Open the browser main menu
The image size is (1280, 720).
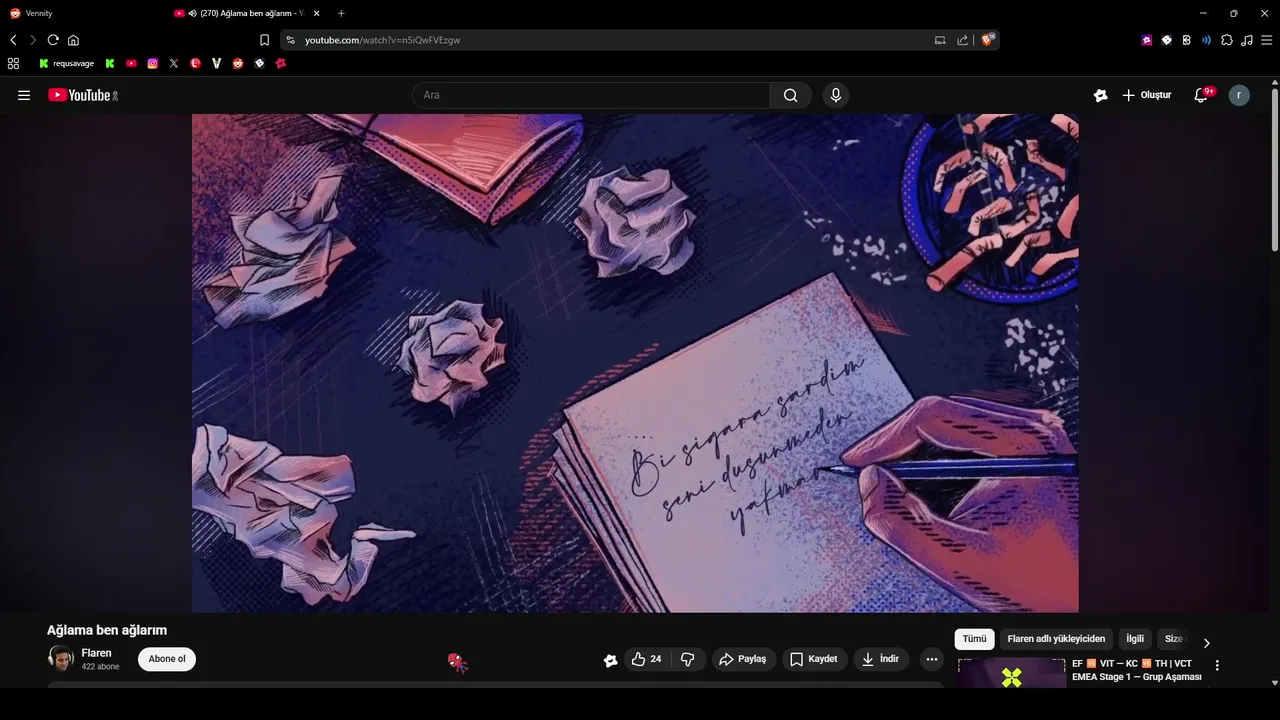[1266, 40]
